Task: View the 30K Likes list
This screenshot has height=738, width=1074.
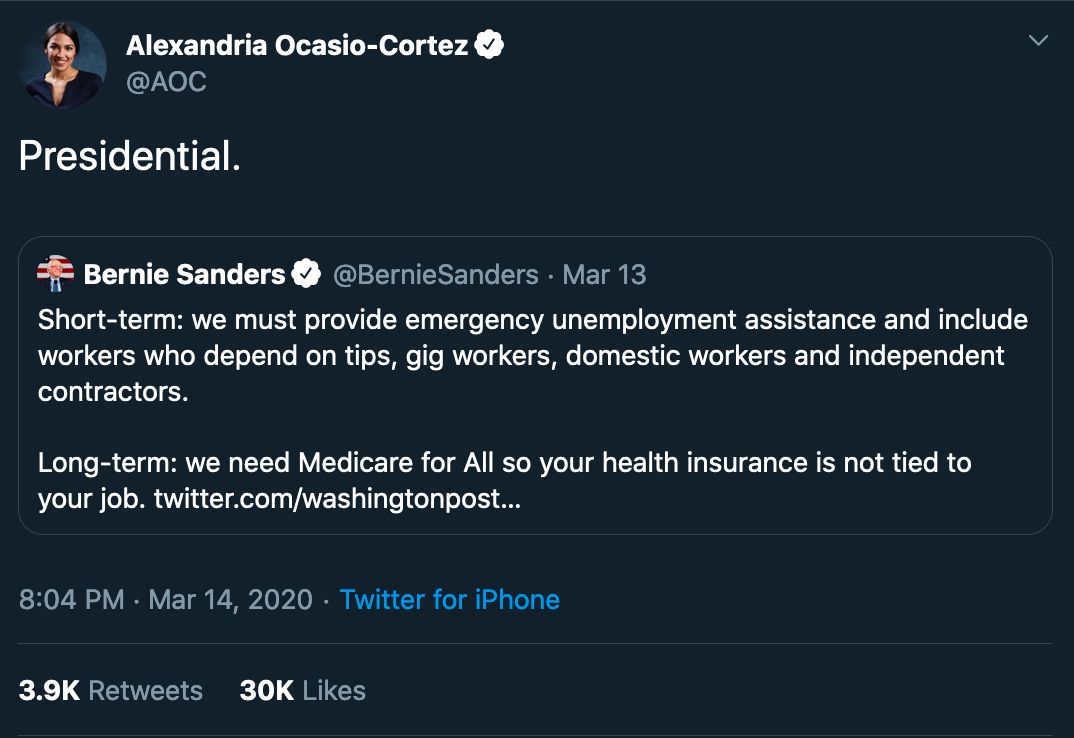Action: [301, 690]
